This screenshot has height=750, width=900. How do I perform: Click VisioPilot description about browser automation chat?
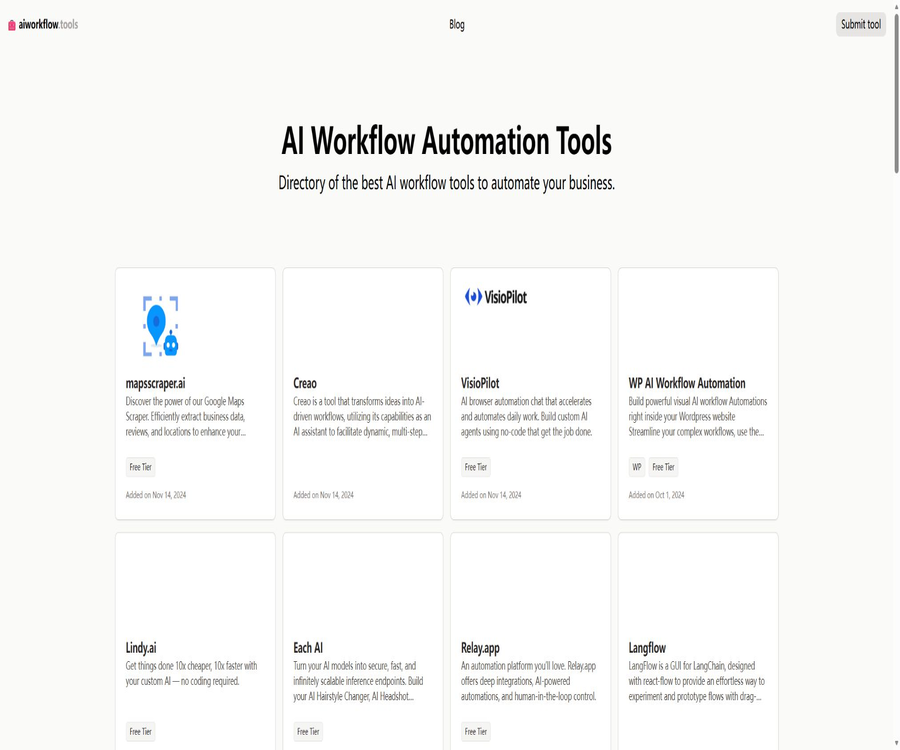click(x=526, y=417)
